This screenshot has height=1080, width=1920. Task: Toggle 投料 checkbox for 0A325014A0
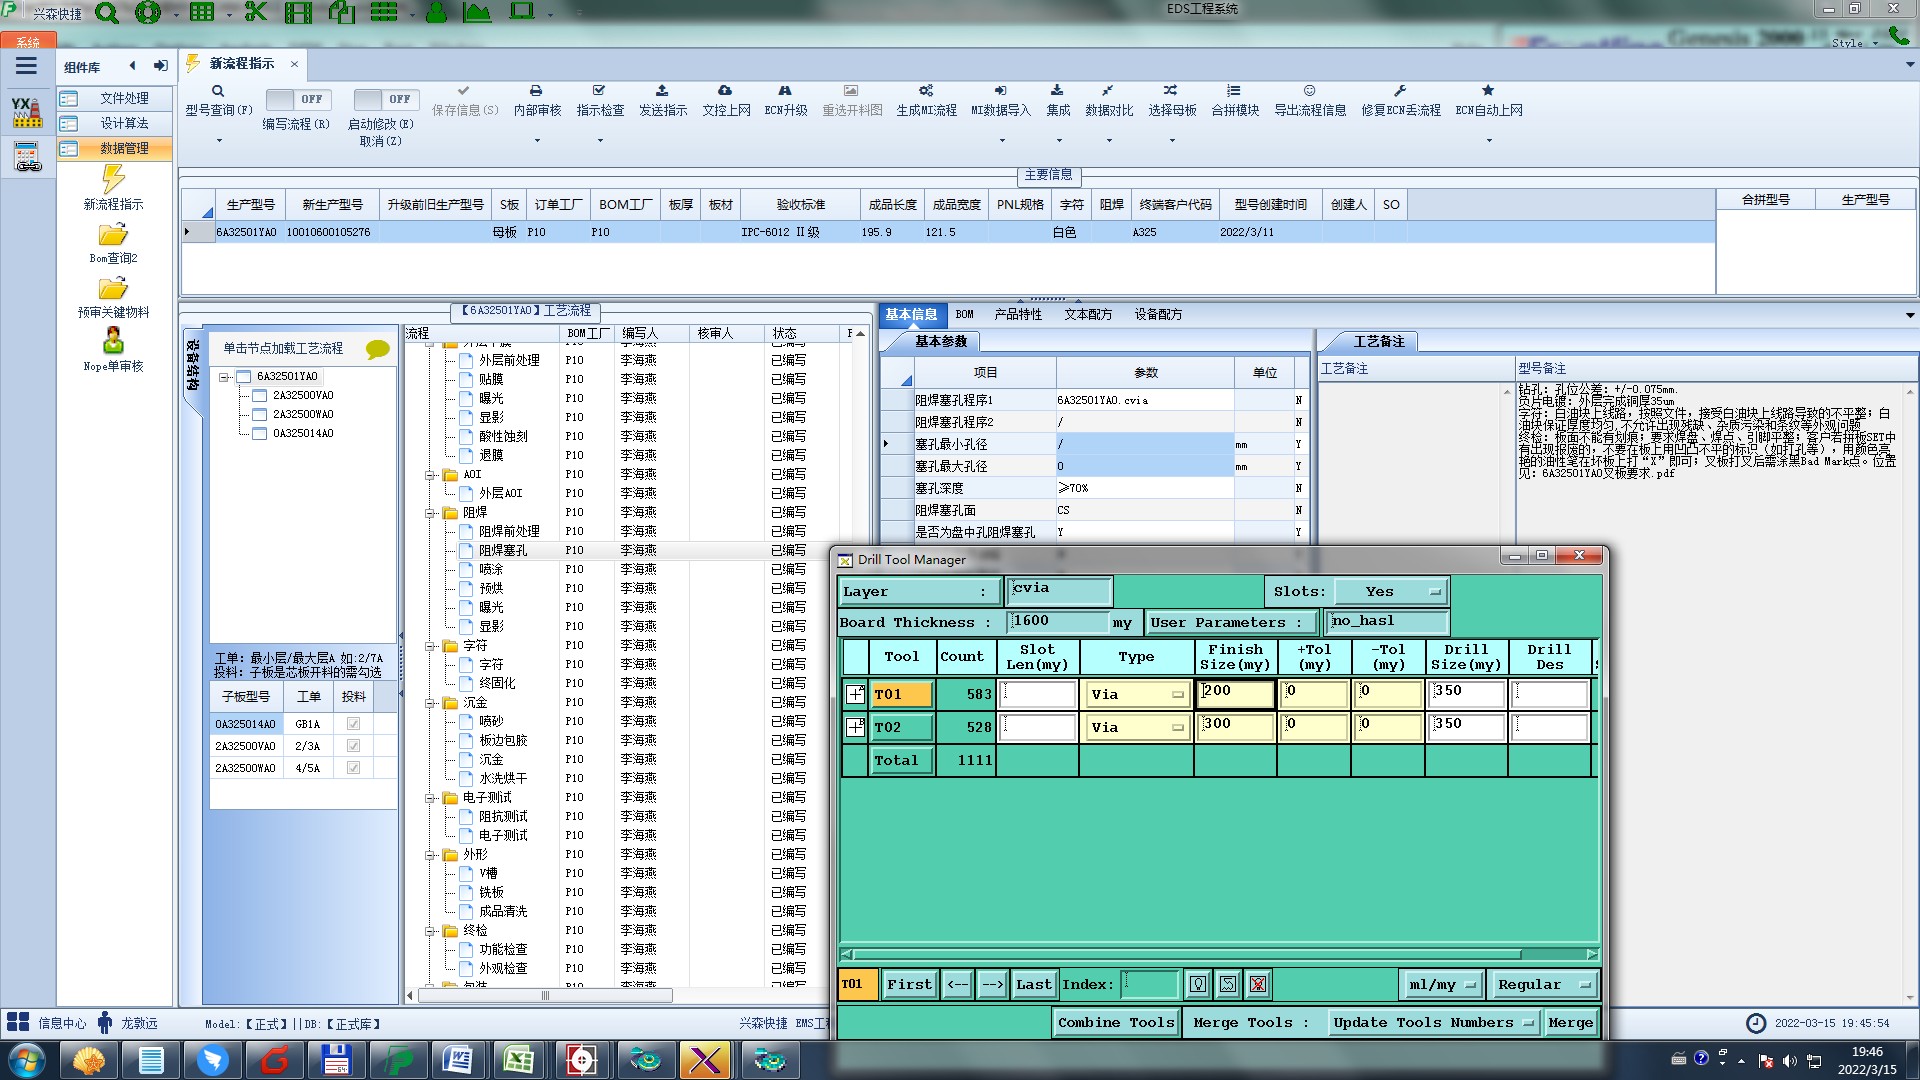353,724
